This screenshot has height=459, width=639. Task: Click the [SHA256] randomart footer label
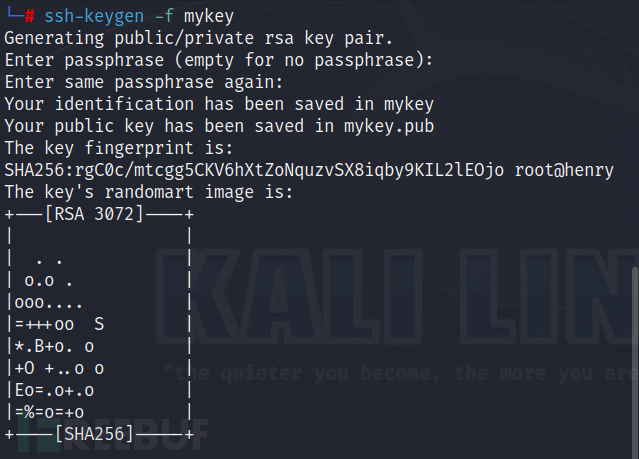click(98, 434)
